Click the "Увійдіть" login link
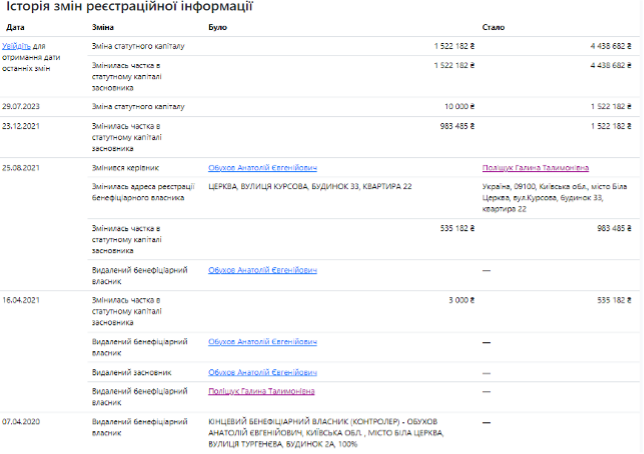This screenshot has width=644, height=454. coord(16,46)
